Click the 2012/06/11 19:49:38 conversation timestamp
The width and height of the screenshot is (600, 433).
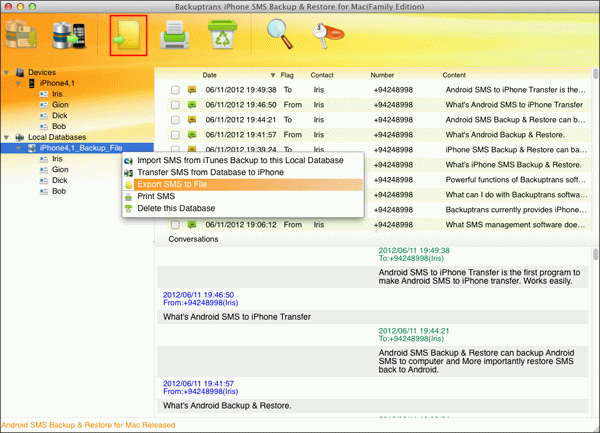[414, 251]
